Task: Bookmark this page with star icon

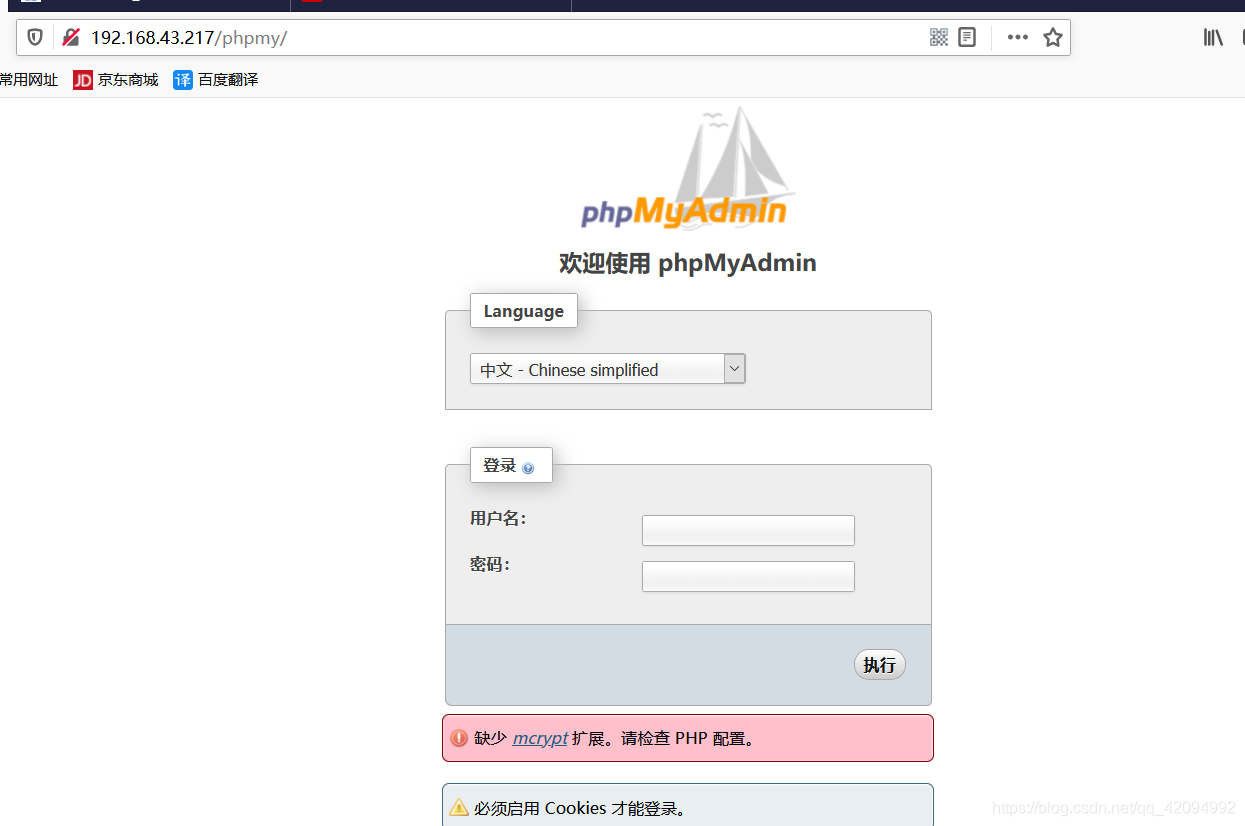Action: pos(1053,37)
